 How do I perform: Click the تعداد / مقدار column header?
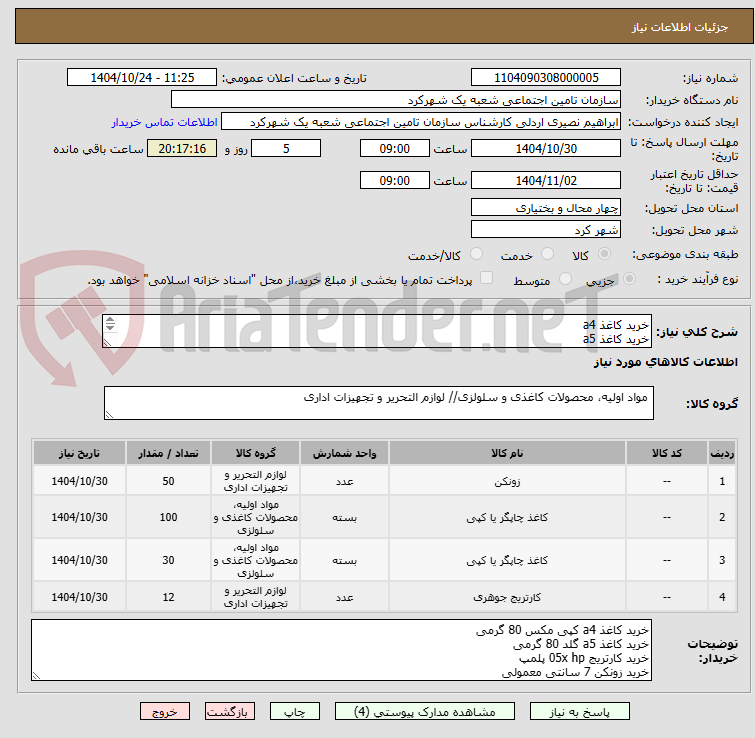click(x=168, y=453)
